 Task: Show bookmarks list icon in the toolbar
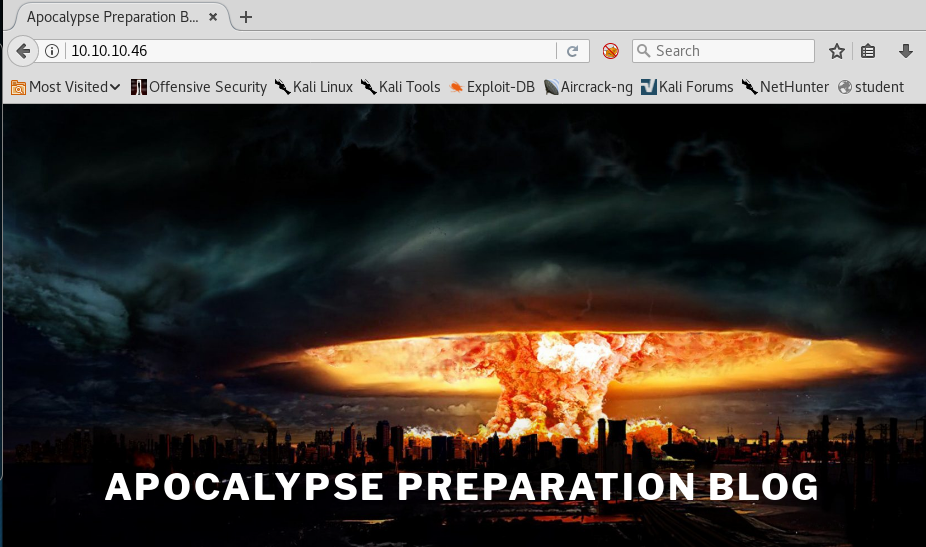868,51
